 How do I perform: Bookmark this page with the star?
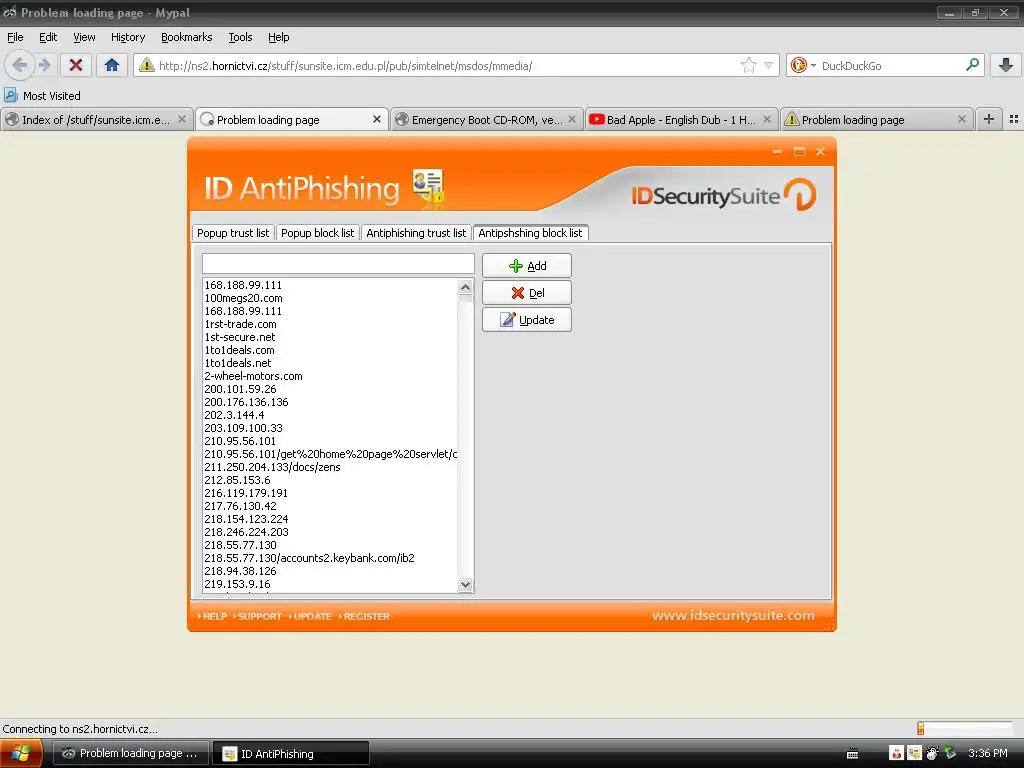(748, 65)
